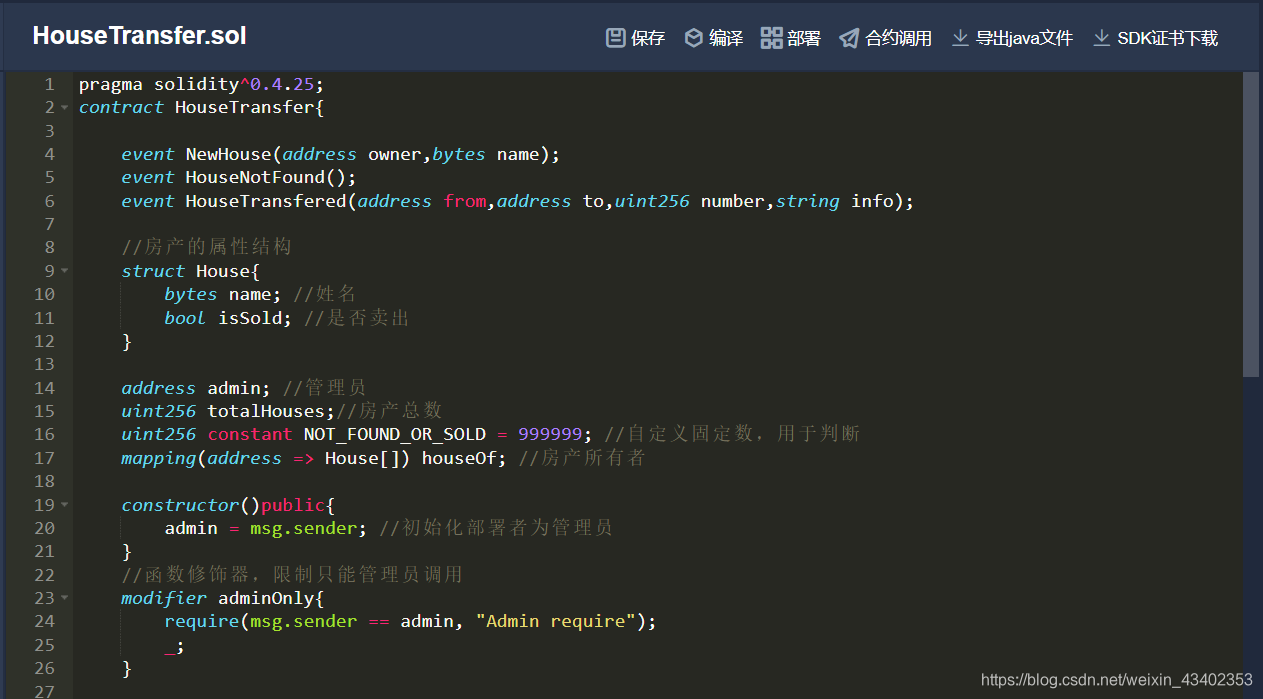The width and height of the screenshot is (1263, 699).
Task: Click the editor vertical scrollbar thumb
Action: point(1251,224)
